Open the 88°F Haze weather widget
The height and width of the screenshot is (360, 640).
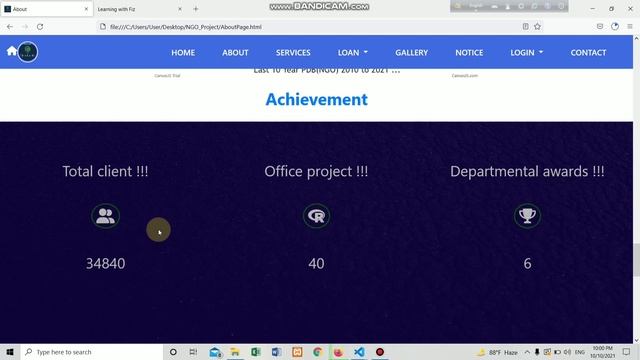click(x=498, y=352)
